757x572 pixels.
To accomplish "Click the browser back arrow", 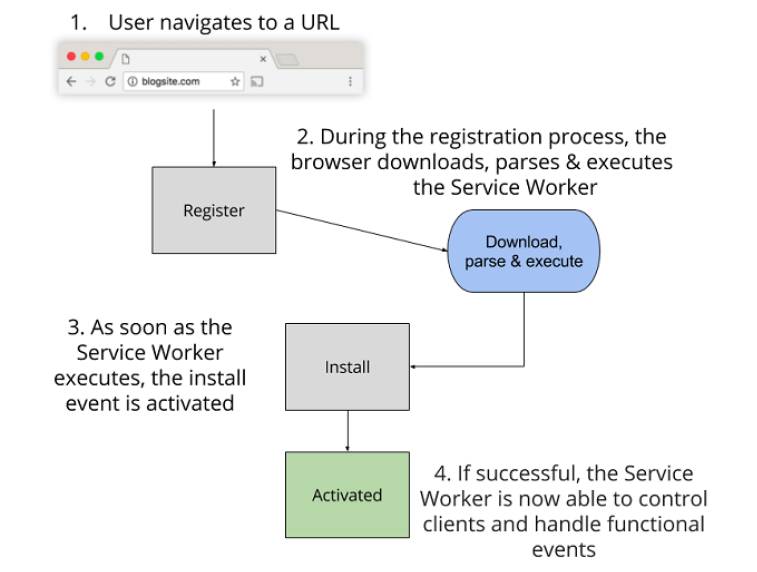I will [x=71, y=82].
